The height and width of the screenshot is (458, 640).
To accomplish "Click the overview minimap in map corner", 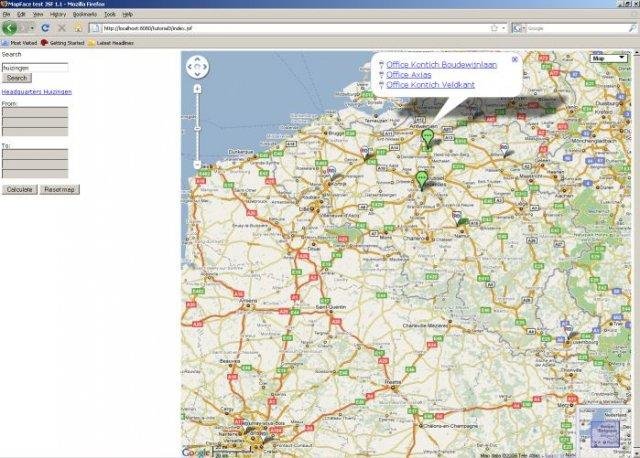I will point(605,431).
